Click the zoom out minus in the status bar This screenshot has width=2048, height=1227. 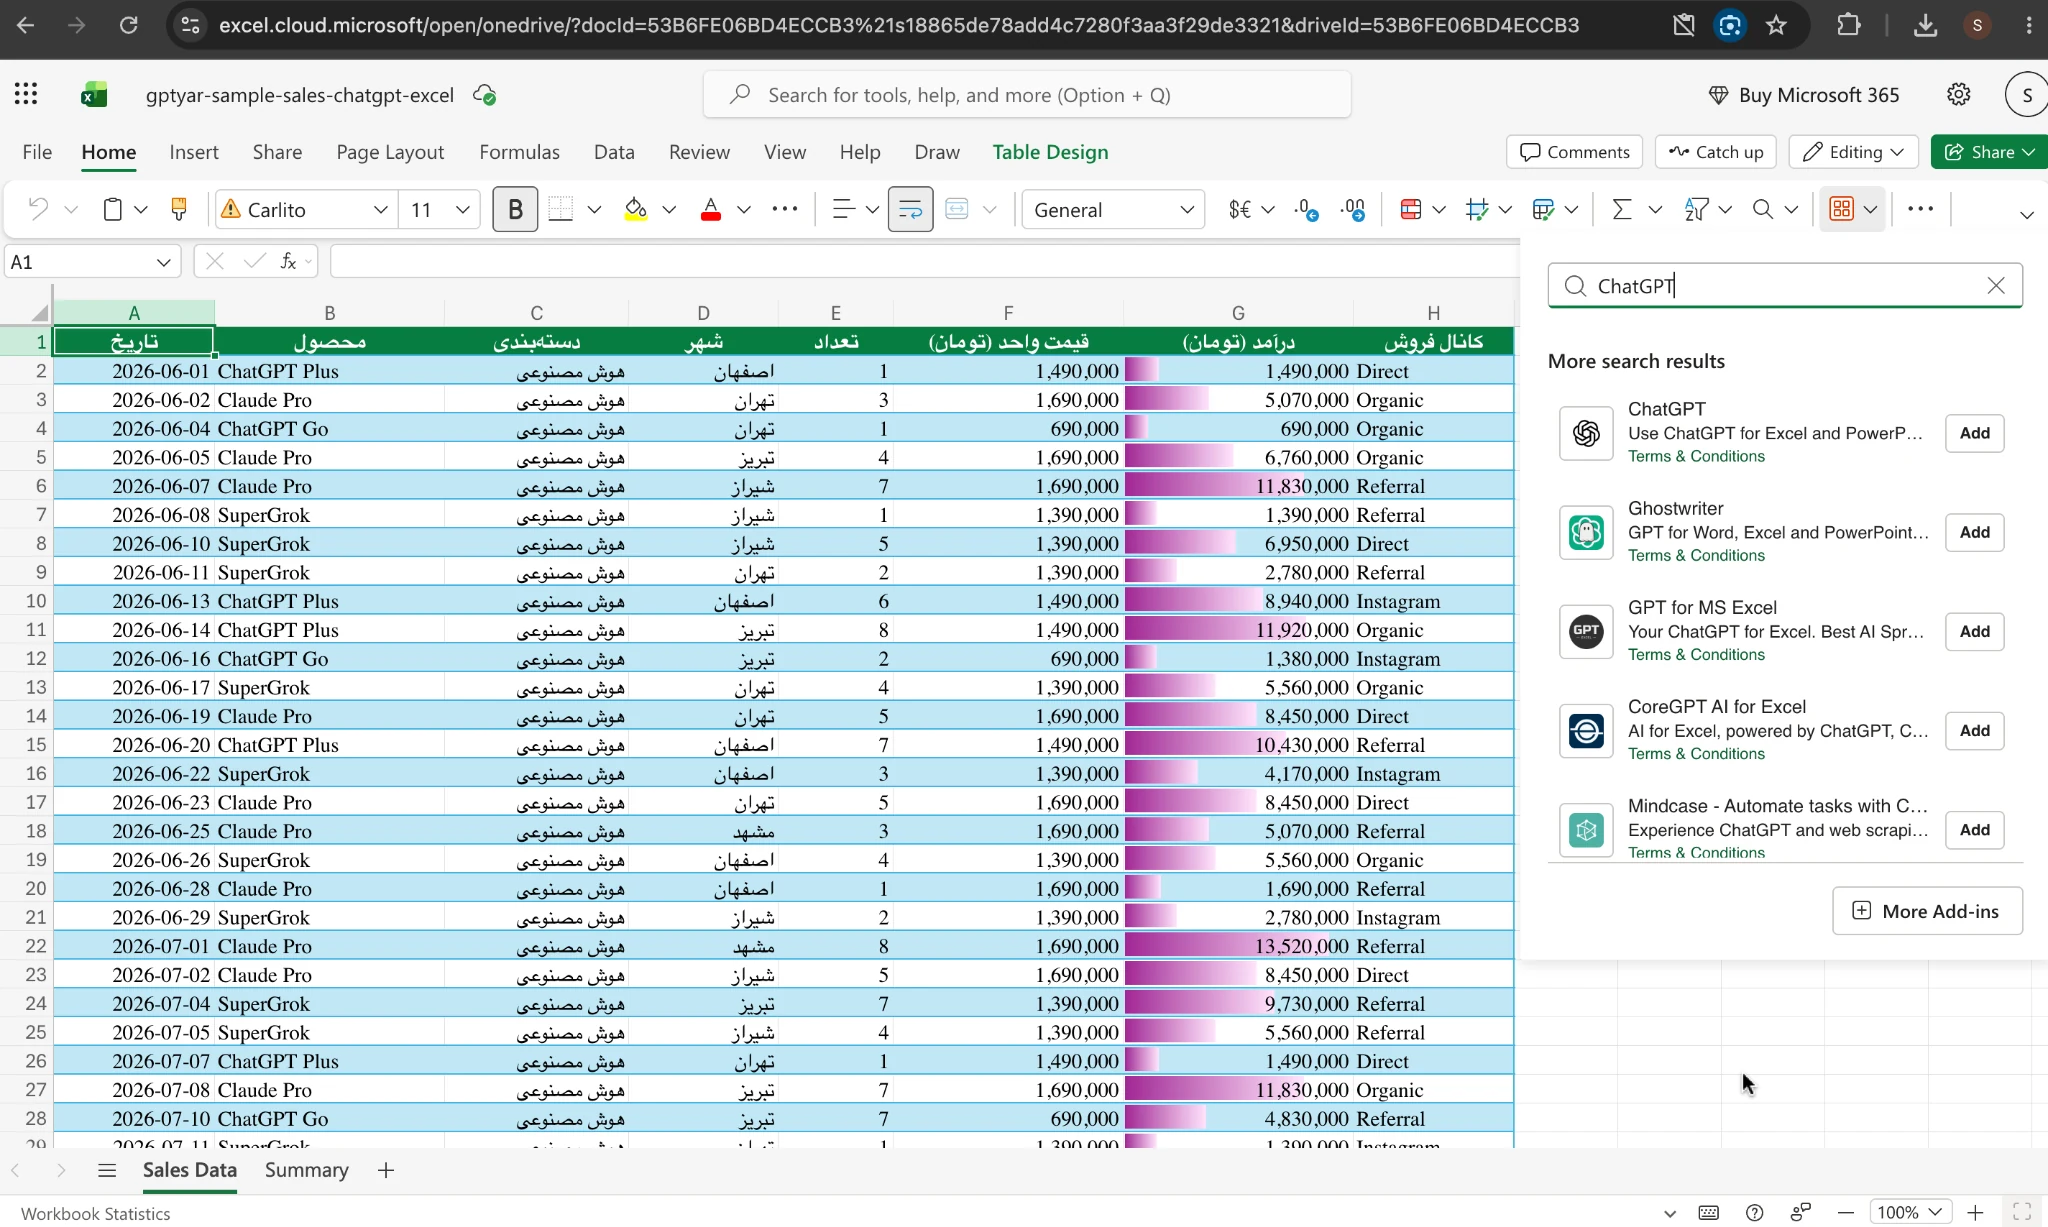1846,1213
